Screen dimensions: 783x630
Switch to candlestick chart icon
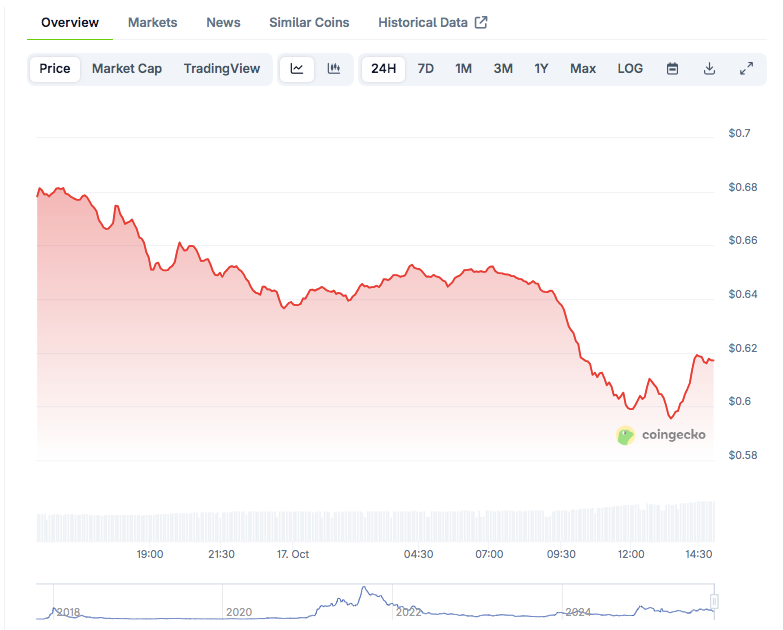tap(334, 69)
